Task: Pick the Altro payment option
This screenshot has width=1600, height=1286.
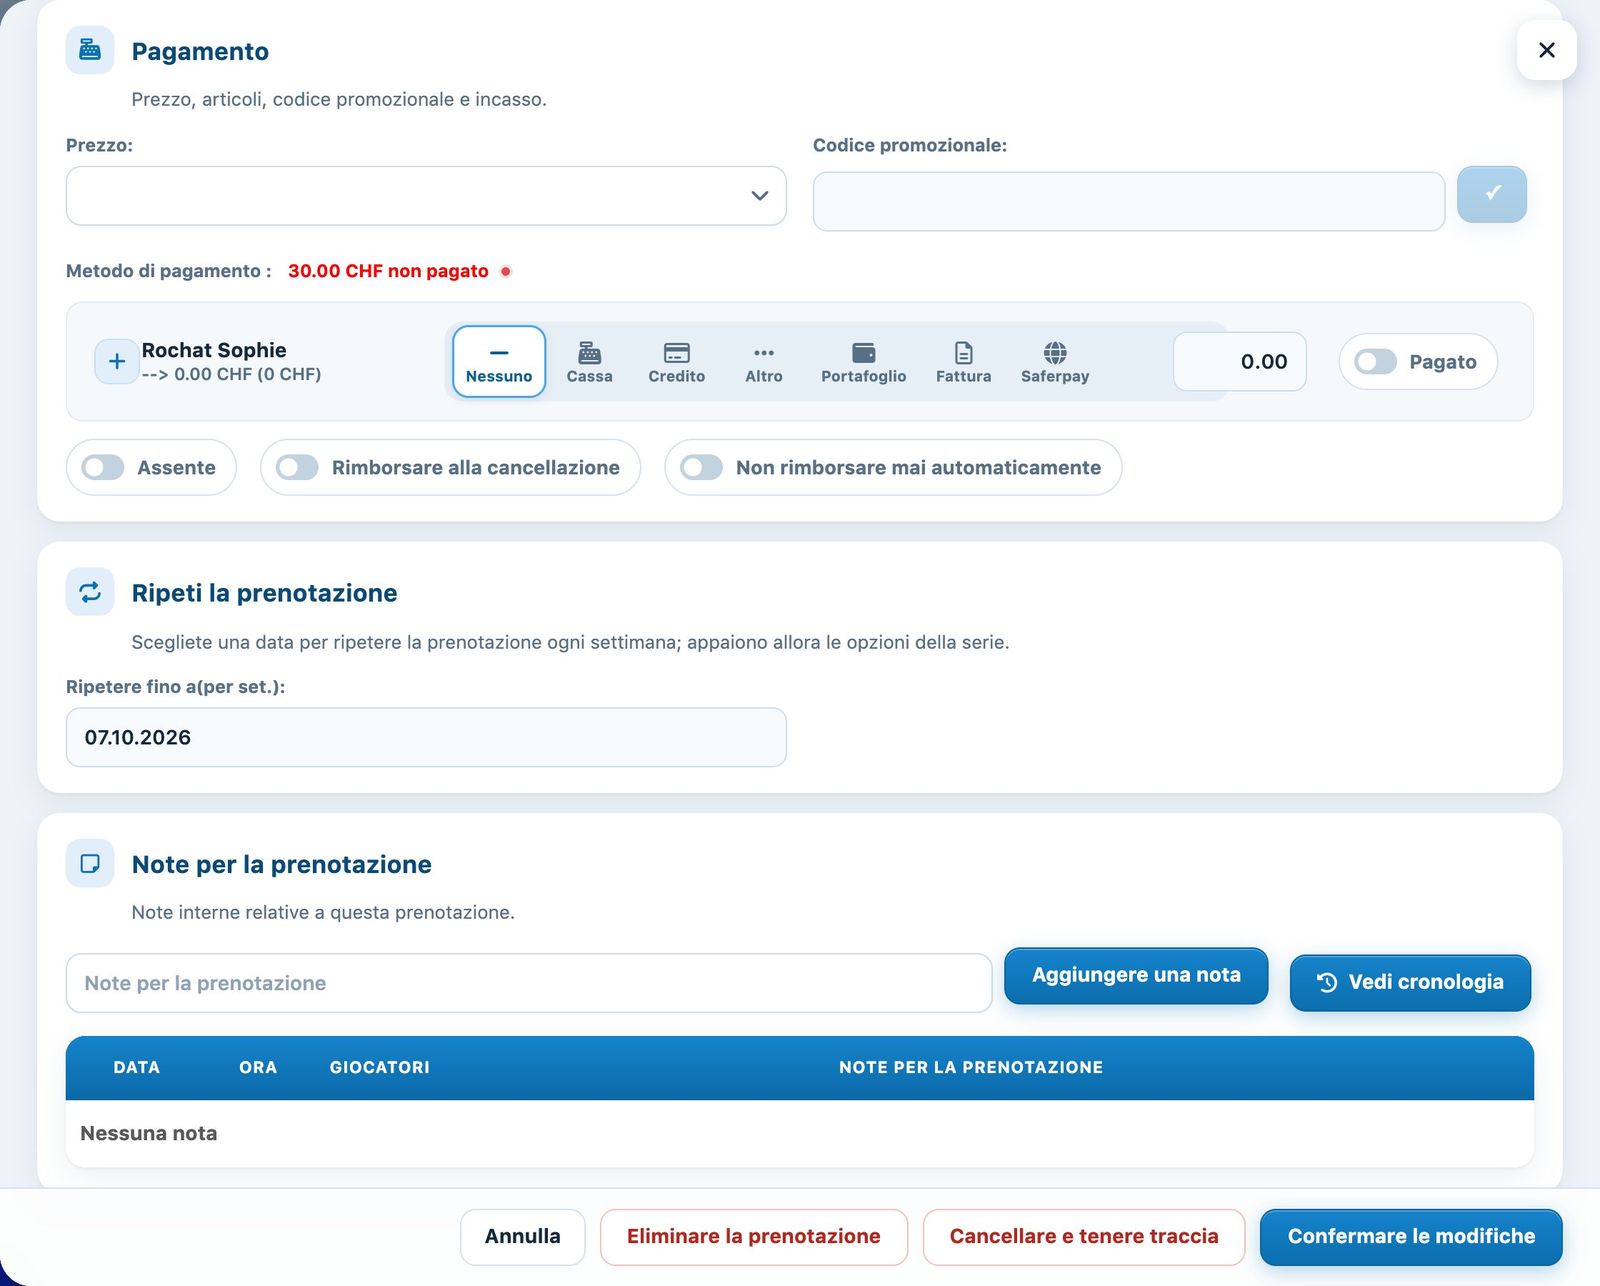Action: click(x=764, y=361)
